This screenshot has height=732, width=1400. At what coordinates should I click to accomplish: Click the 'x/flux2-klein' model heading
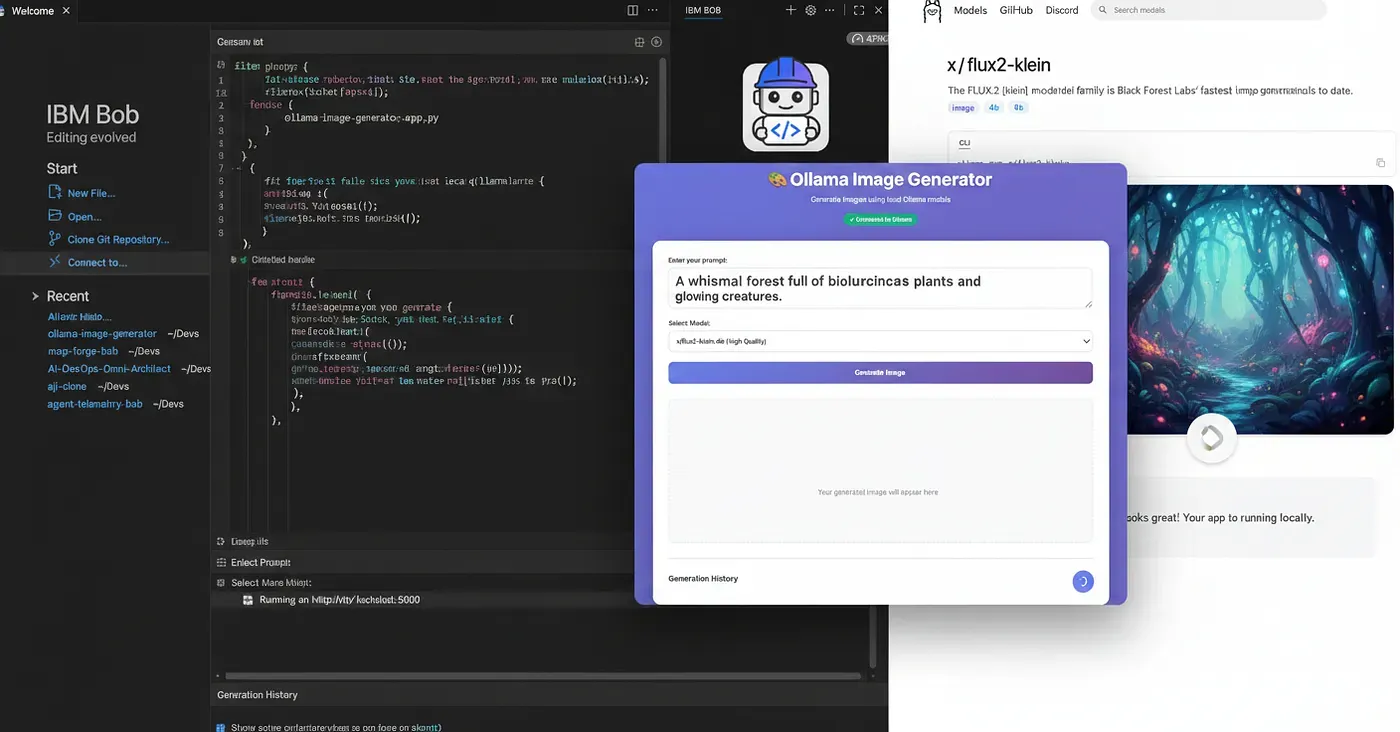coord(998,65)
